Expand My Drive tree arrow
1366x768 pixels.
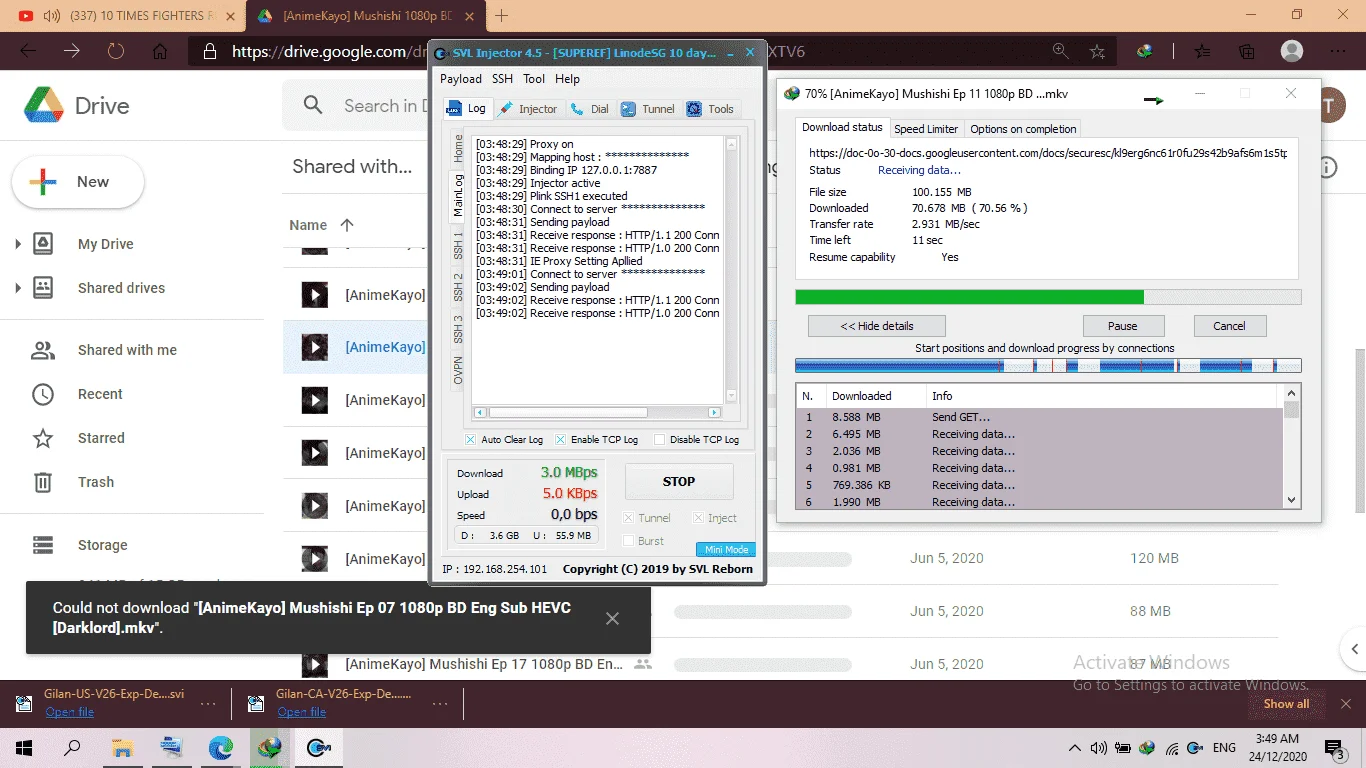click(x=18, y=244)
